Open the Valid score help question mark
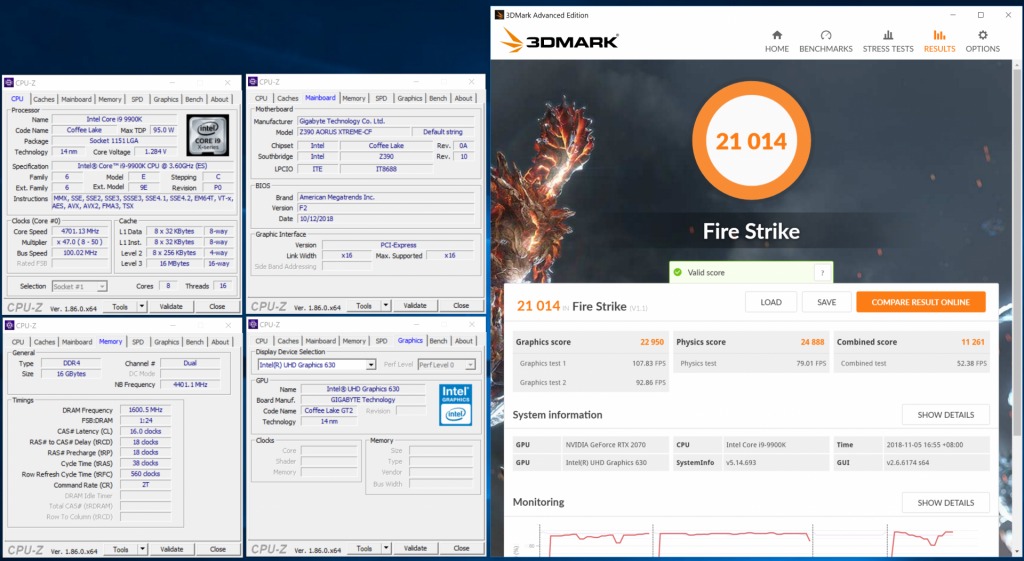Image resolution: width=1024 pixels, height=561 pixels. 822,272
